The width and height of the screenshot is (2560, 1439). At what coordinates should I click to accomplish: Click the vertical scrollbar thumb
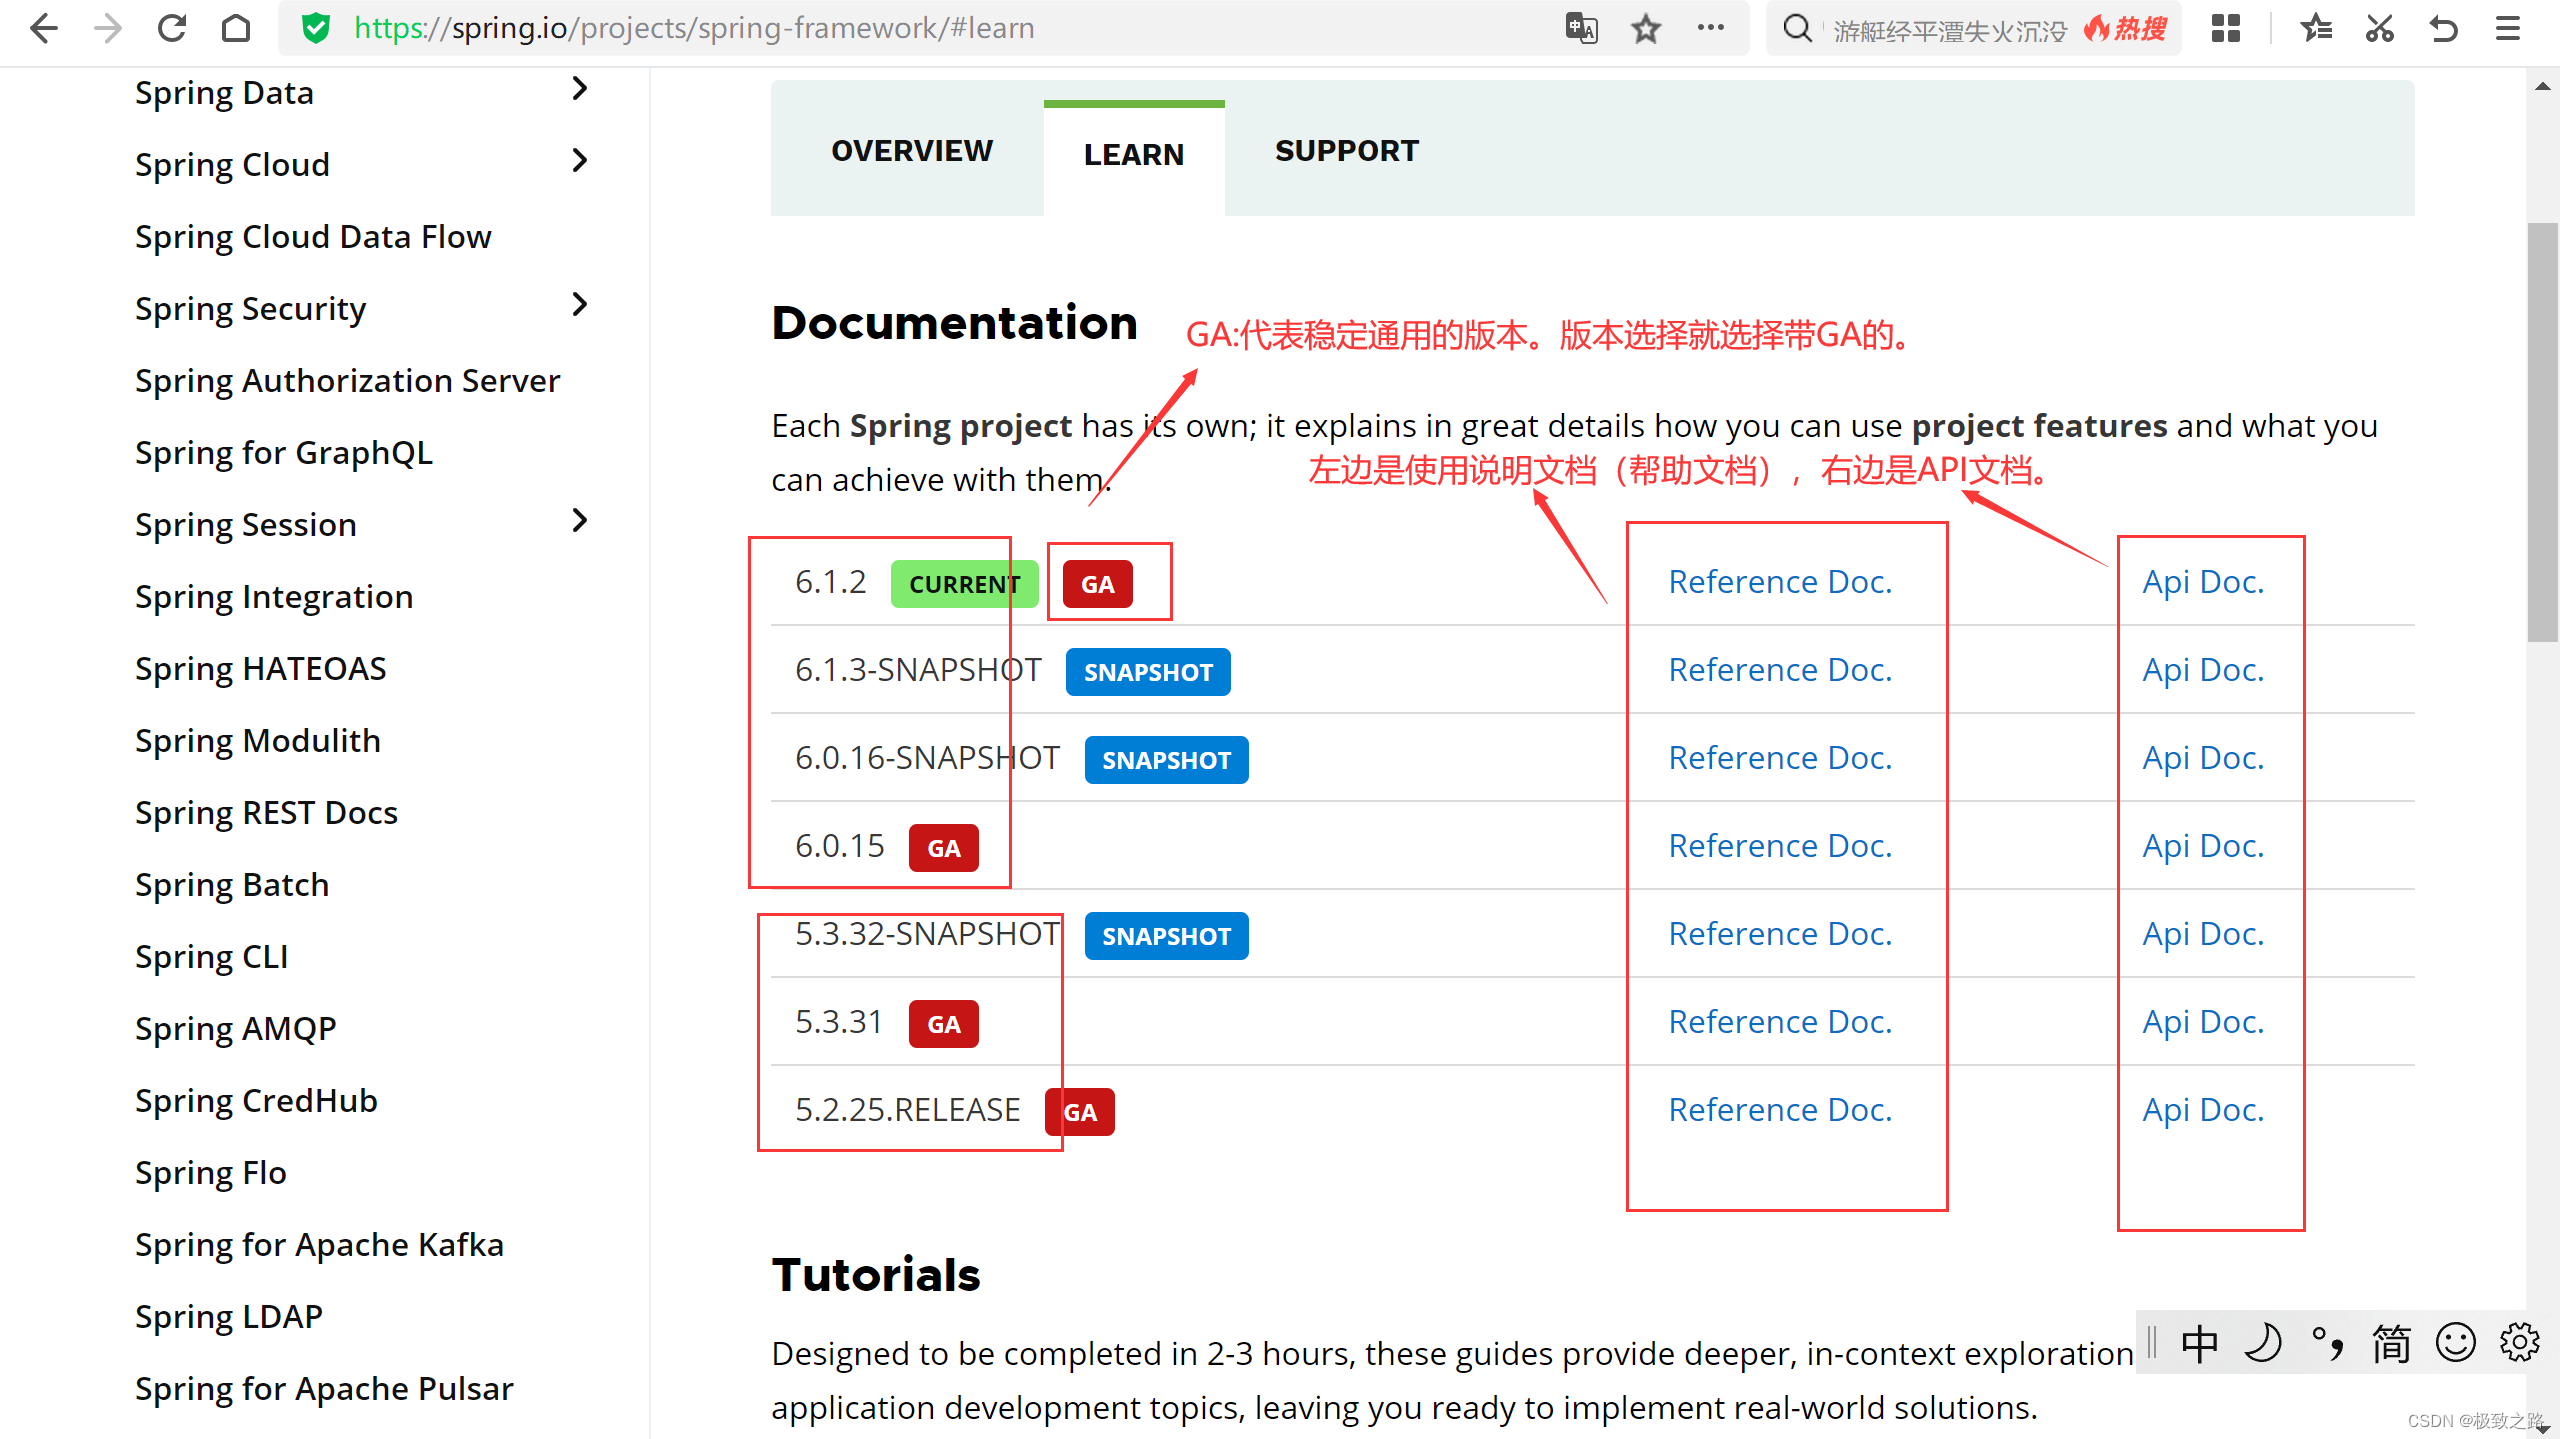(2542, 432)
